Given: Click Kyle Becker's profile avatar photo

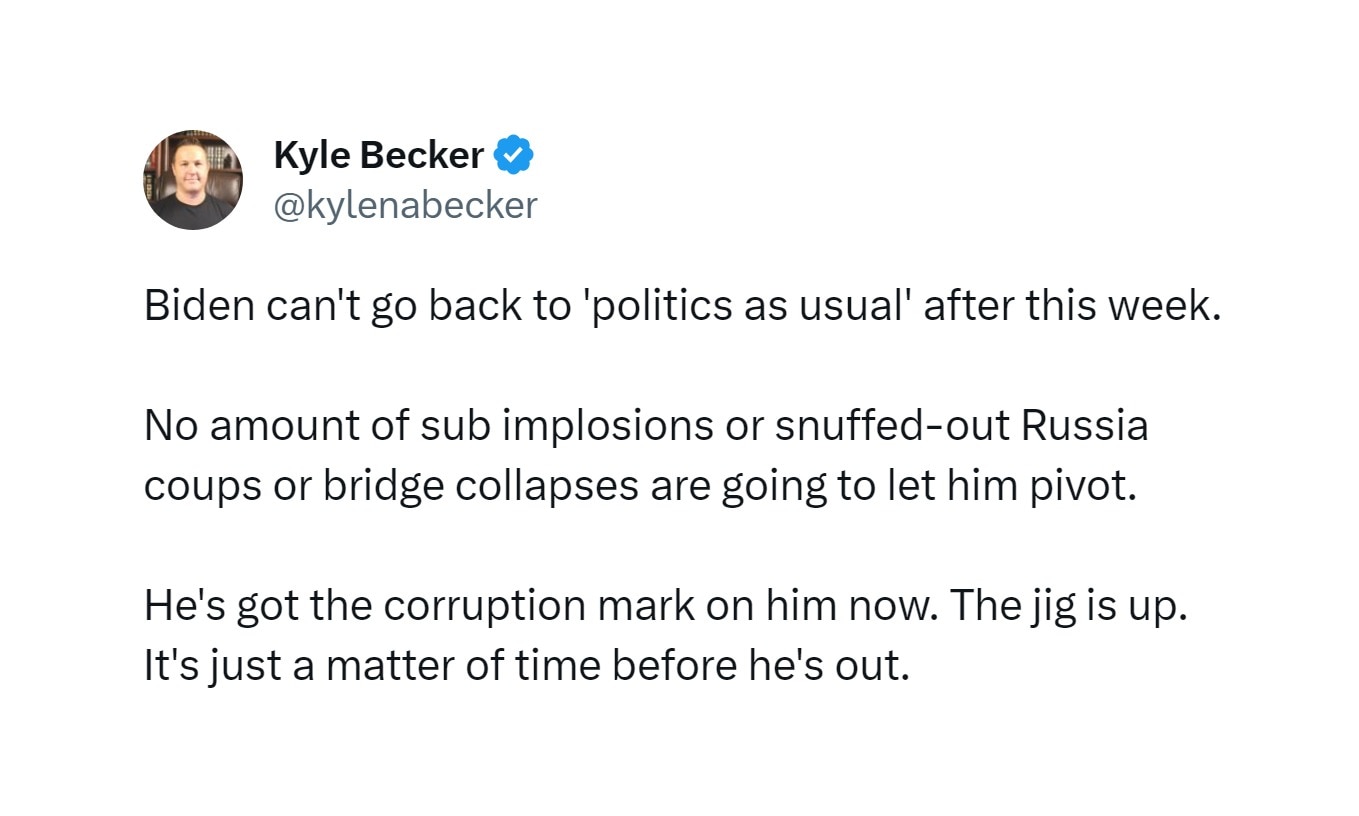Looking at the screenshot, I should (x=193, y=180).
